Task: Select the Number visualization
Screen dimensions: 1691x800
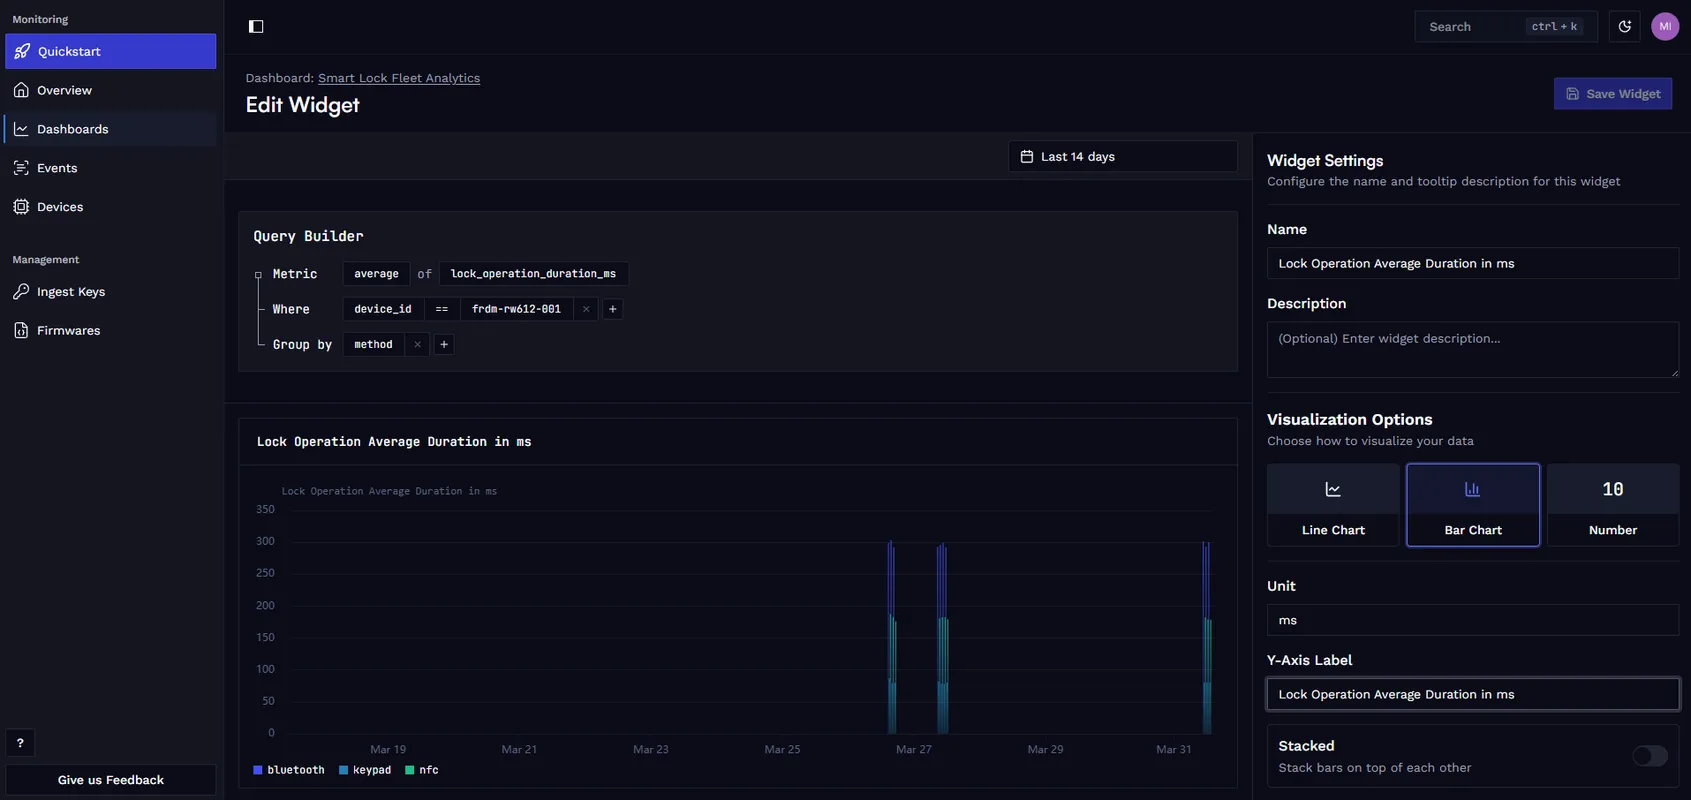Action: [x=1613, y=505]
